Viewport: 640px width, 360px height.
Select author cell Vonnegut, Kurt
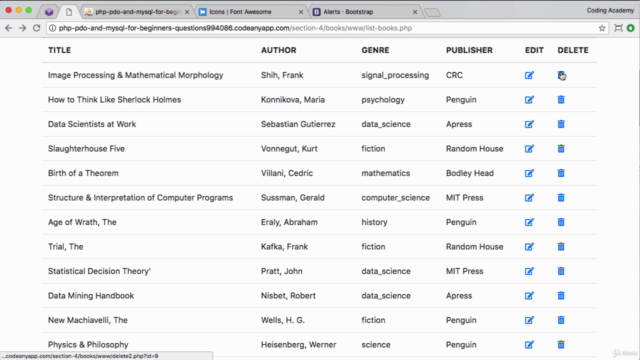289,149
